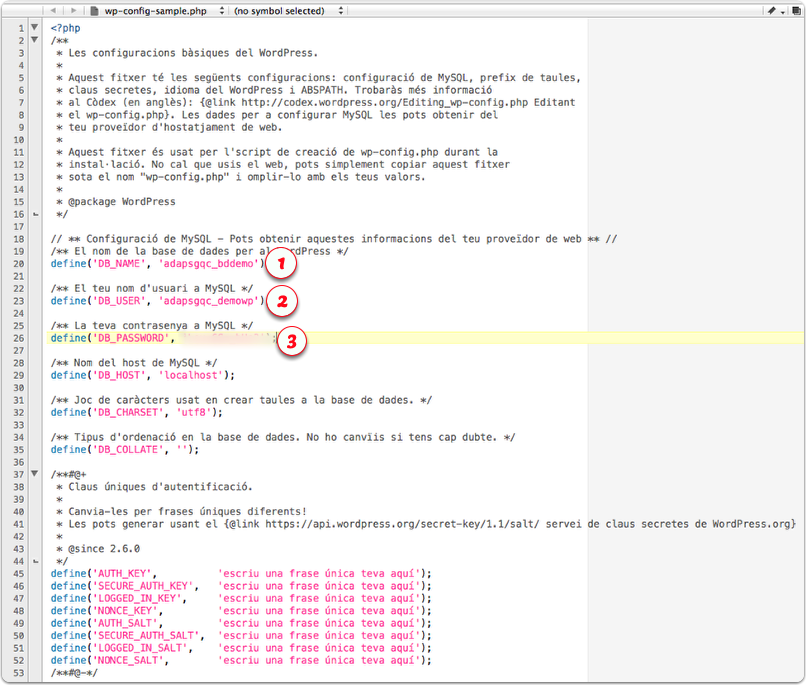Click the 'adapsgqc_bddemo' database name value

pyautogui.click(x=208, y=264)
